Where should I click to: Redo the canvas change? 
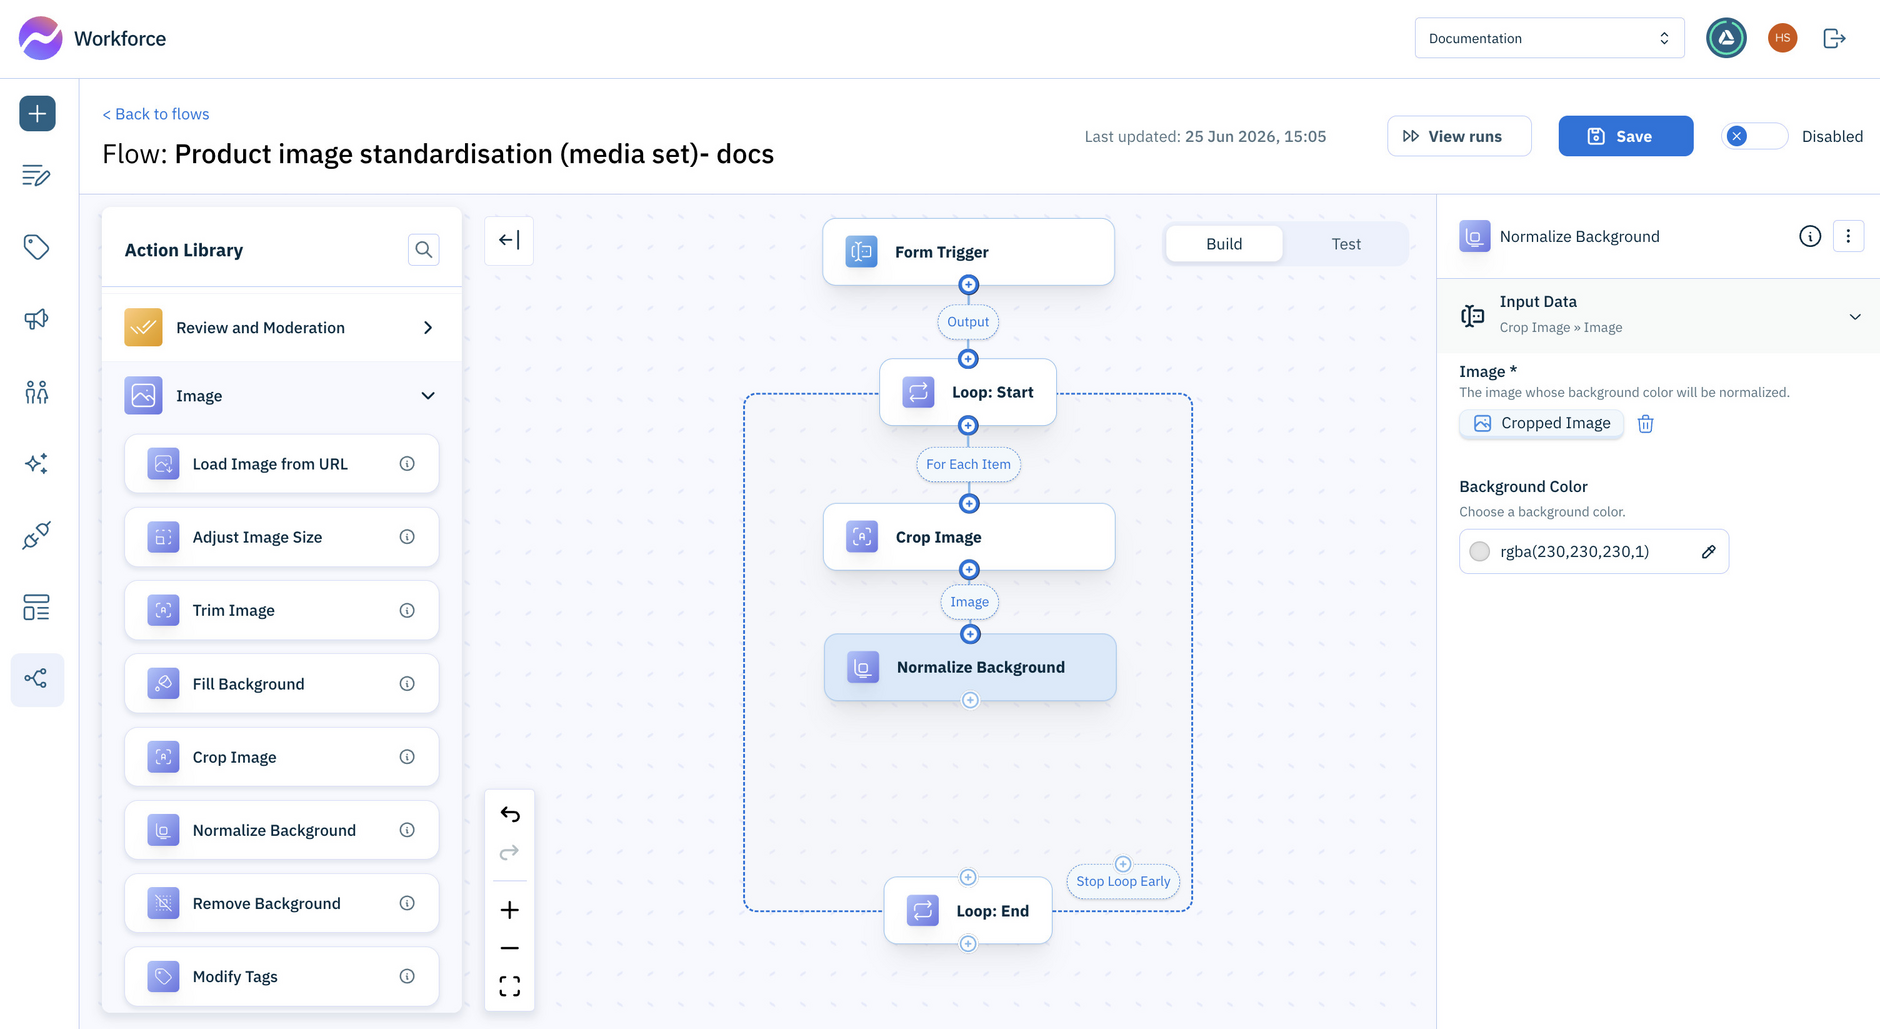510,852
